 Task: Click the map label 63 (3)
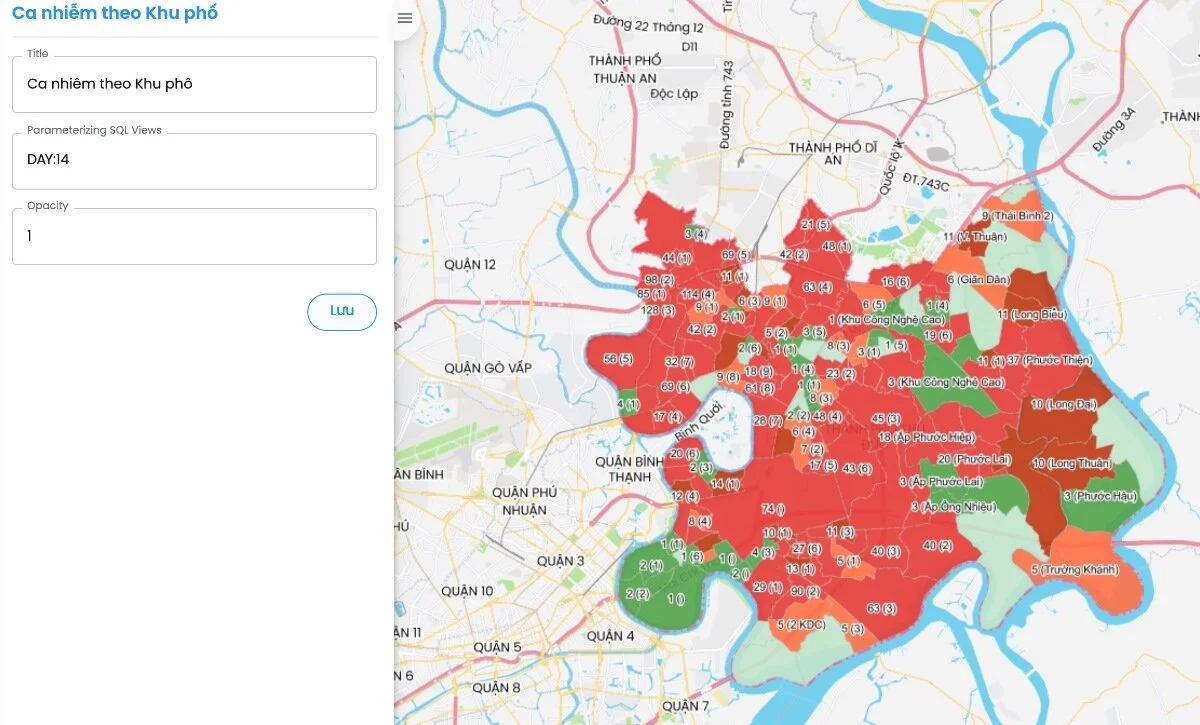(x=881, y=608)
